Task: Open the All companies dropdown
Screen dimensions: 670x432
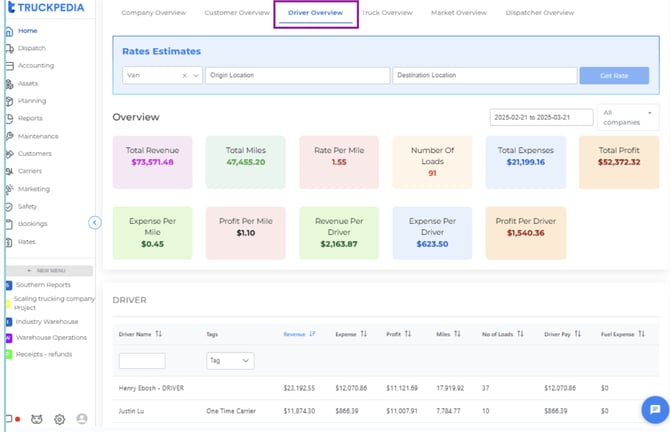Action: 628,117
